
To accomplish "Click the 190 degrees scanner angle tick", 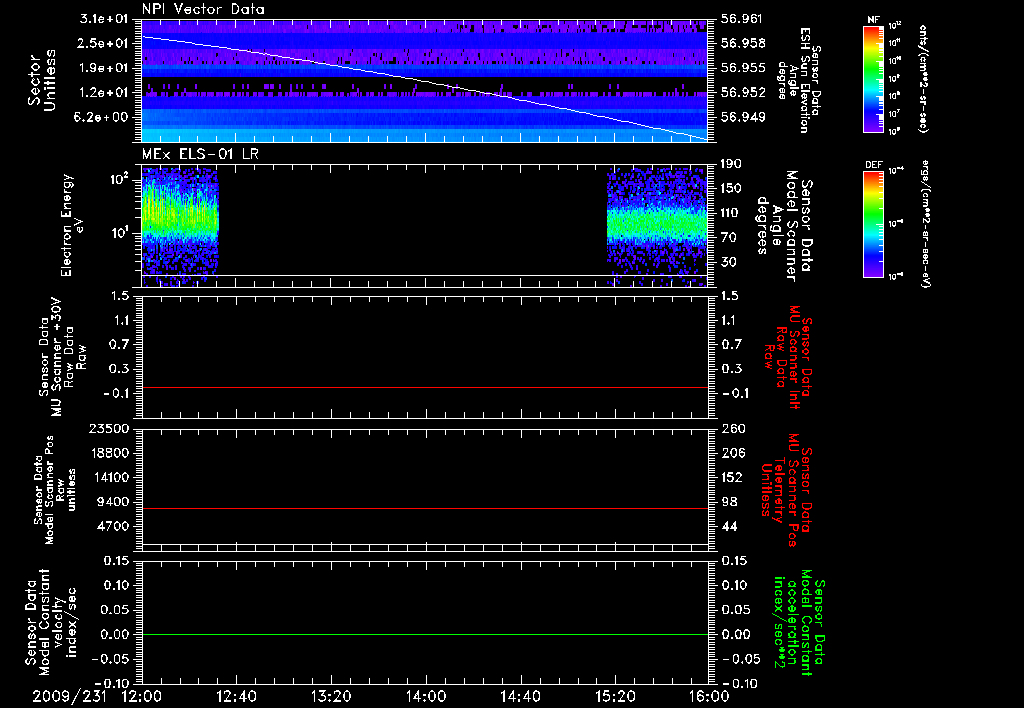I will click(732, 164).
